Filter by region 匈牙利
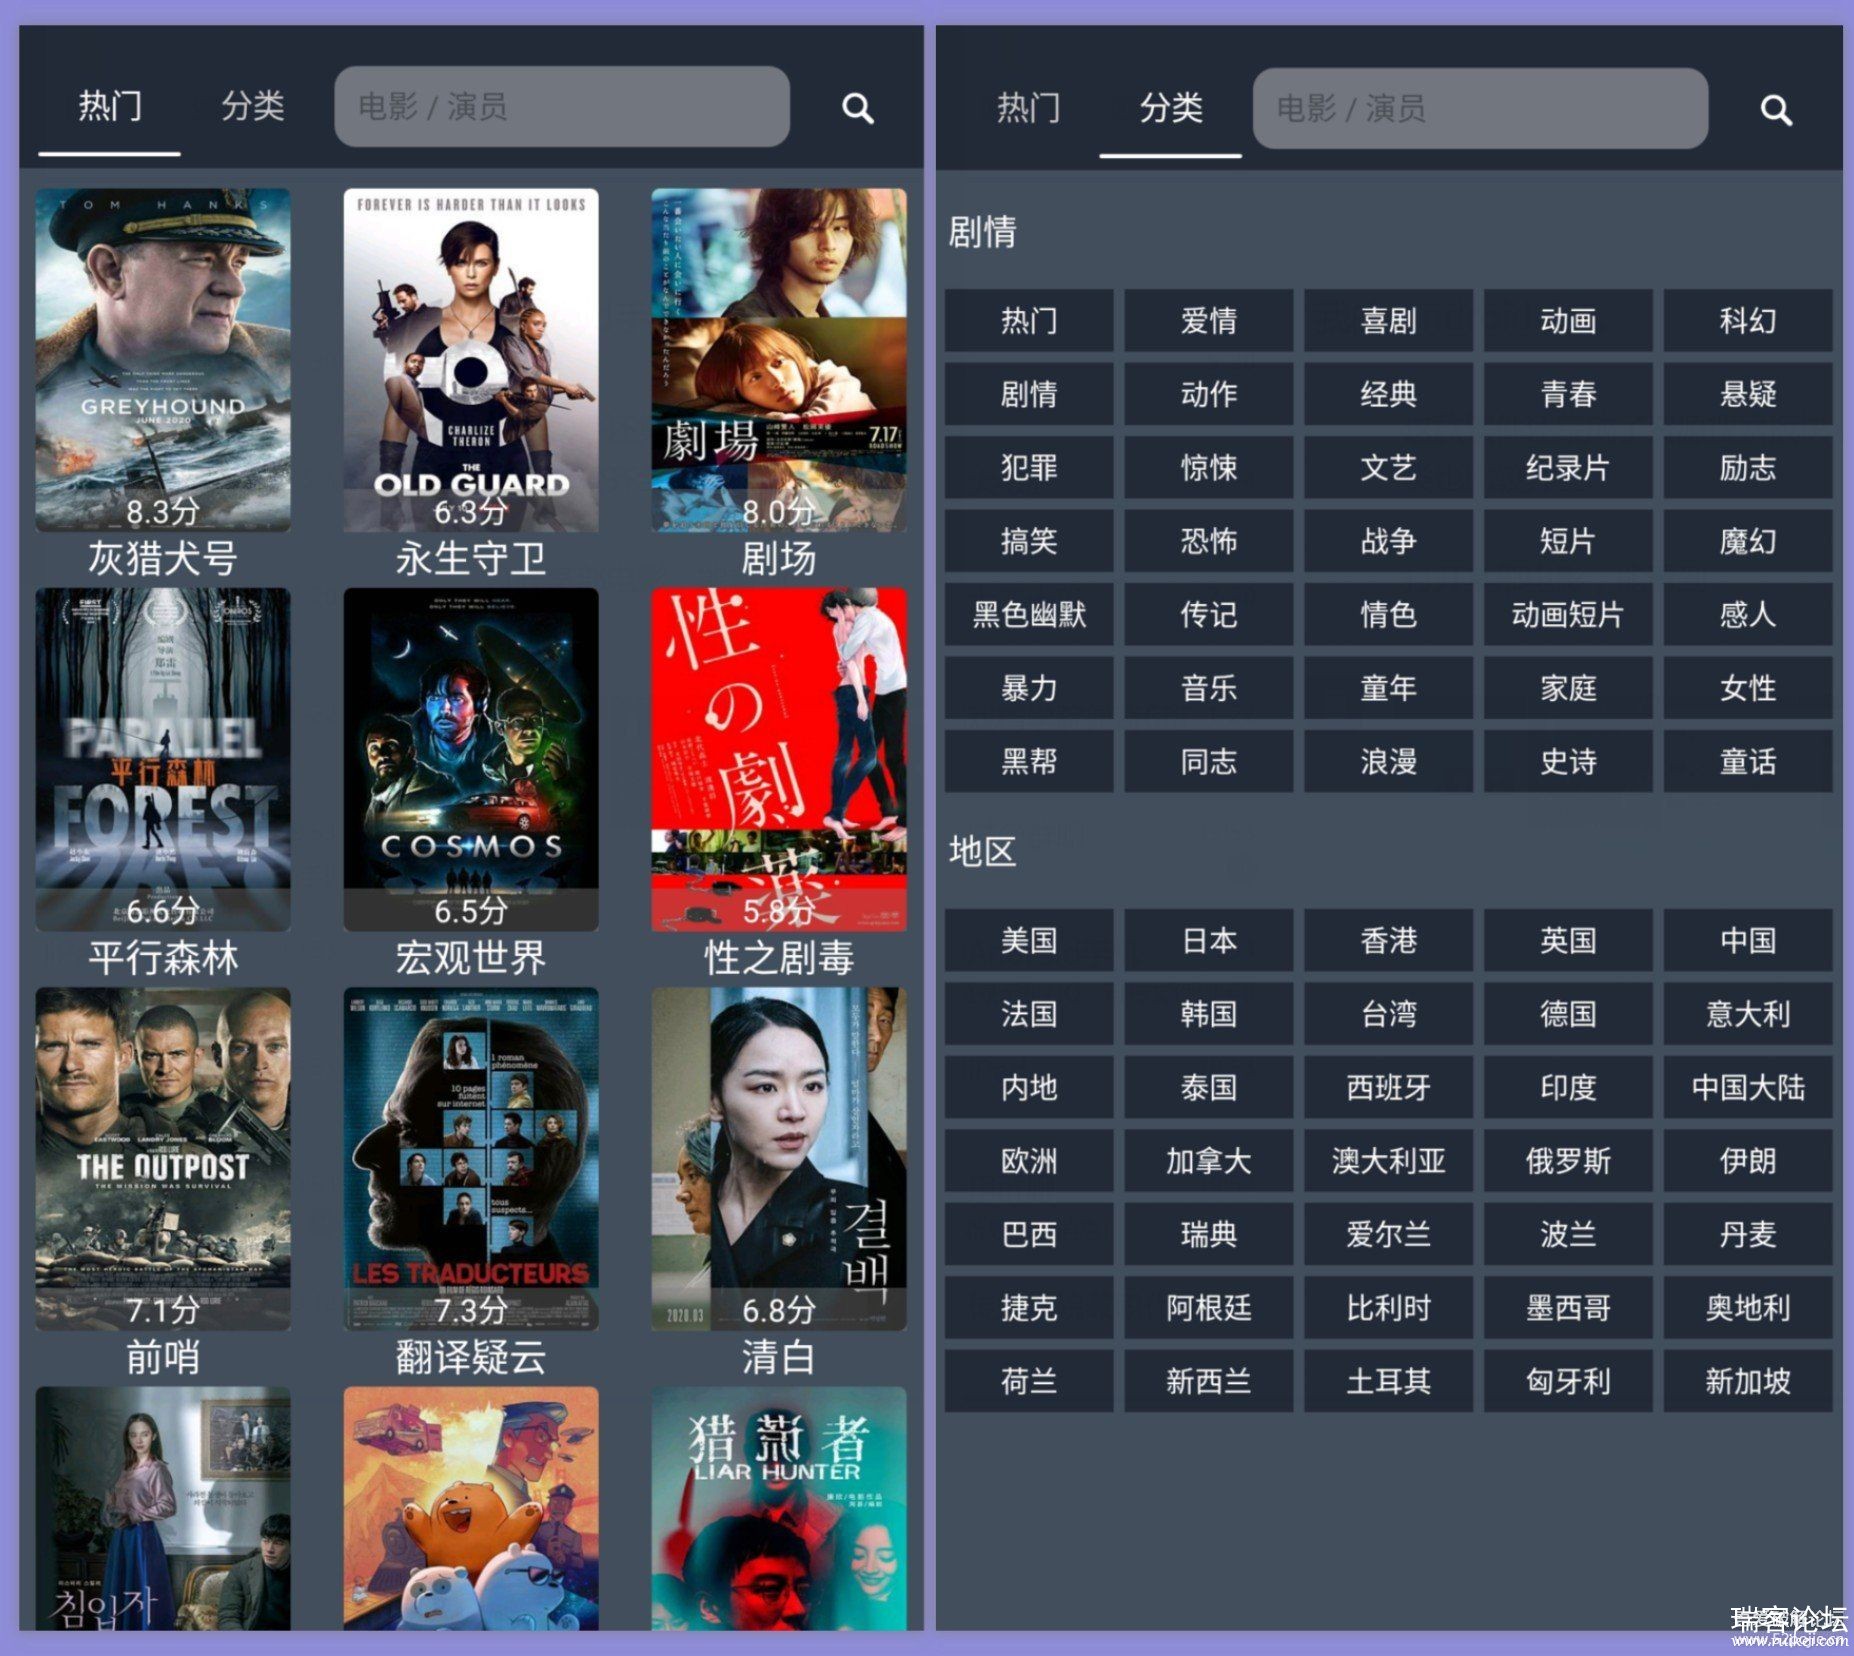The image size is (1854, 1656). 1568,1381
